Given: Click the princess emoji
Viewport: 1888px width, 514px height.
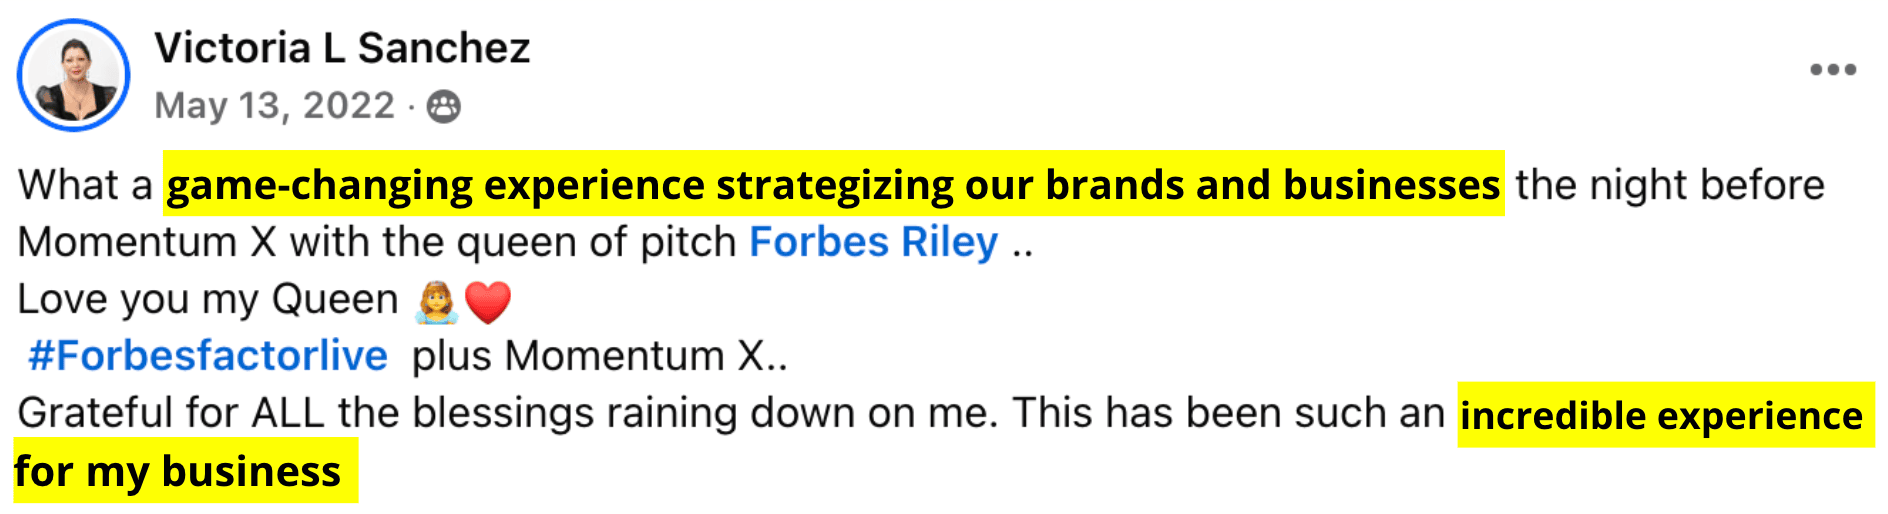Looking at the screenshot, I should click(x=437, y=302).
